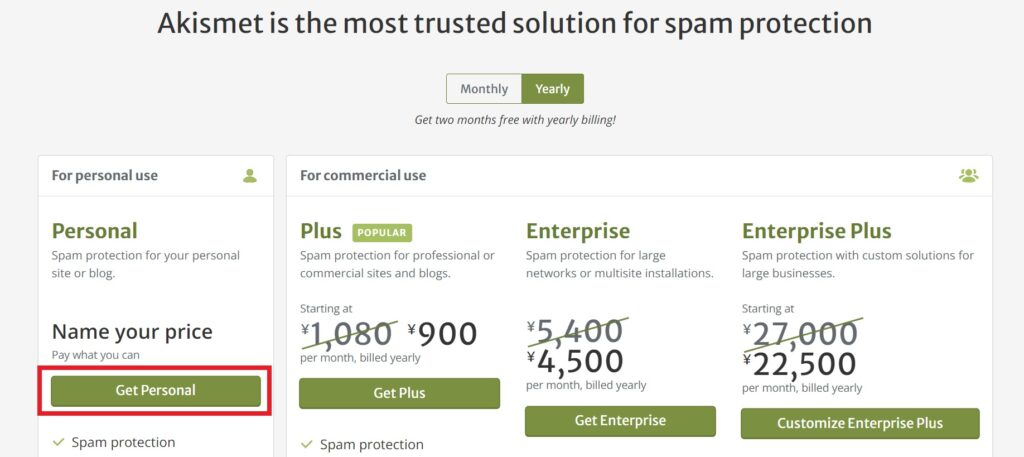Viewport: 1024px width, 457px height.
Task: Click the ¥900 Plus price
Action: (x=443, y=334)
